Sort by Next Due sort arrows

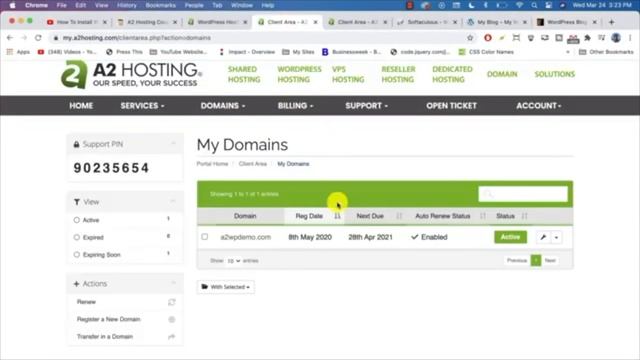[x=399, y=216]
